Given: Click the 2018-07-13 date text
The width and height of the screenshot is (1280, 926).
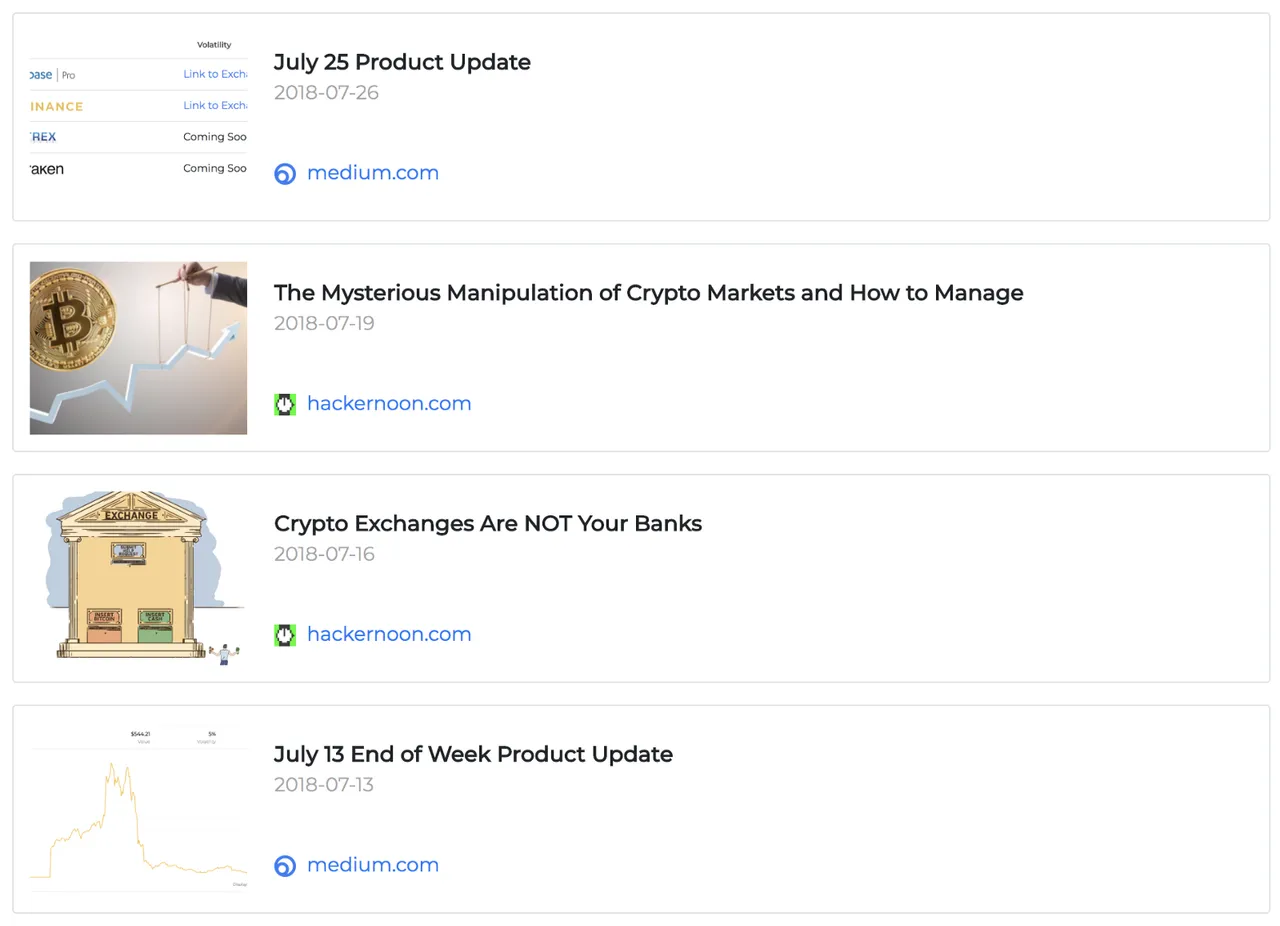Looking at the screenshot, I should 324,785.
